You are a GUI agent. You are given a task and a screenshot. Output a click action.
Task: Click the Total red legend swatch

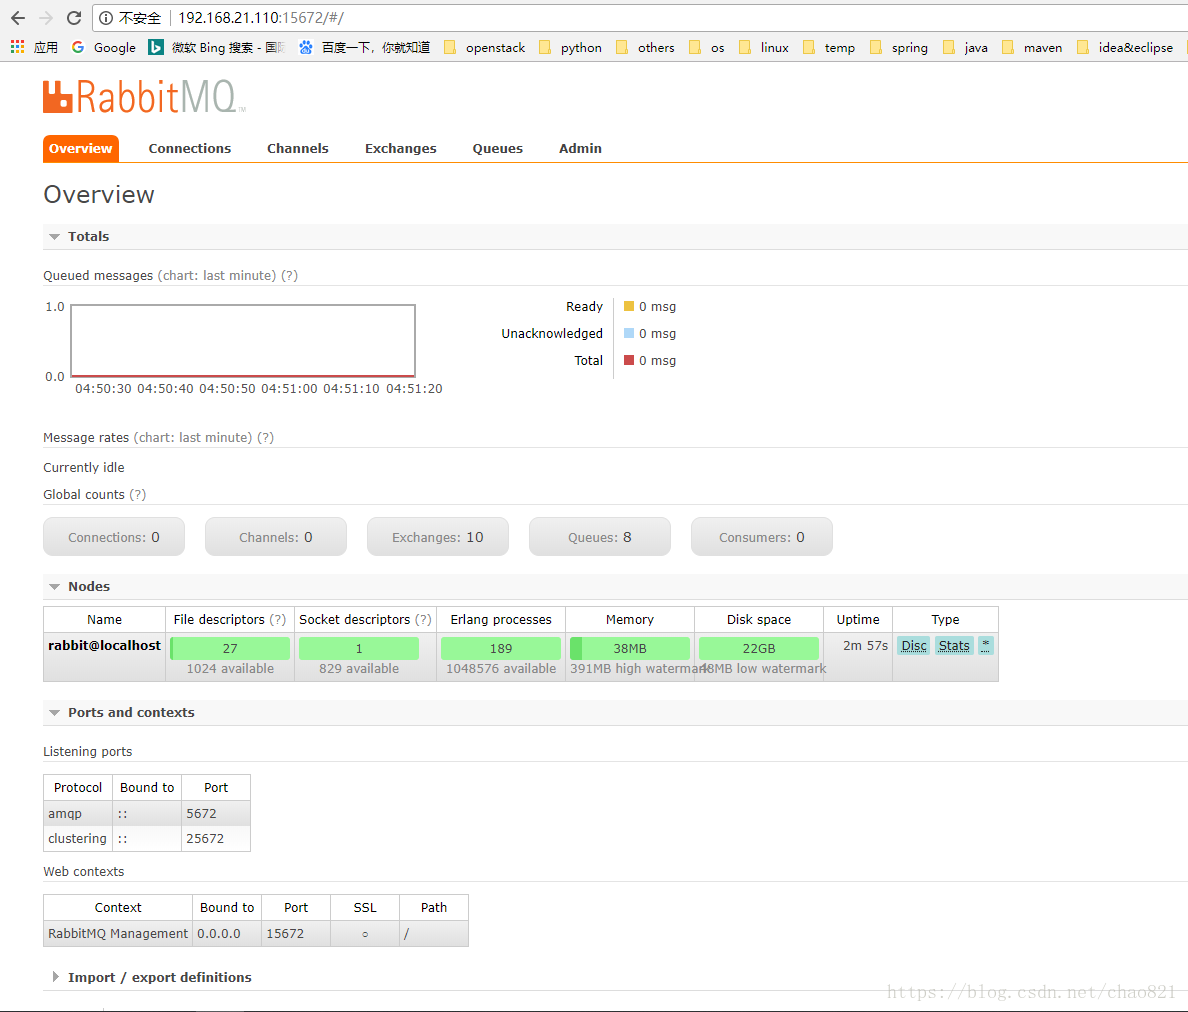[x=629, y=360]
